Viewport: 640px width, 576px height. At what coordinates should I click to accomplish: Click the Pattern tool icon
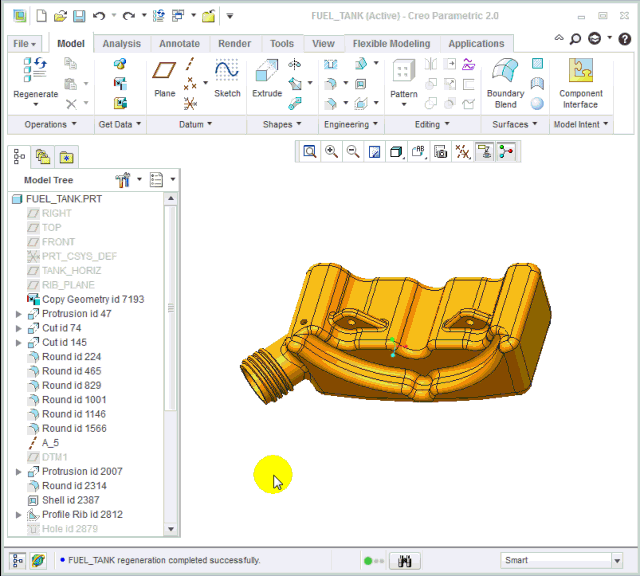[403, 70]
